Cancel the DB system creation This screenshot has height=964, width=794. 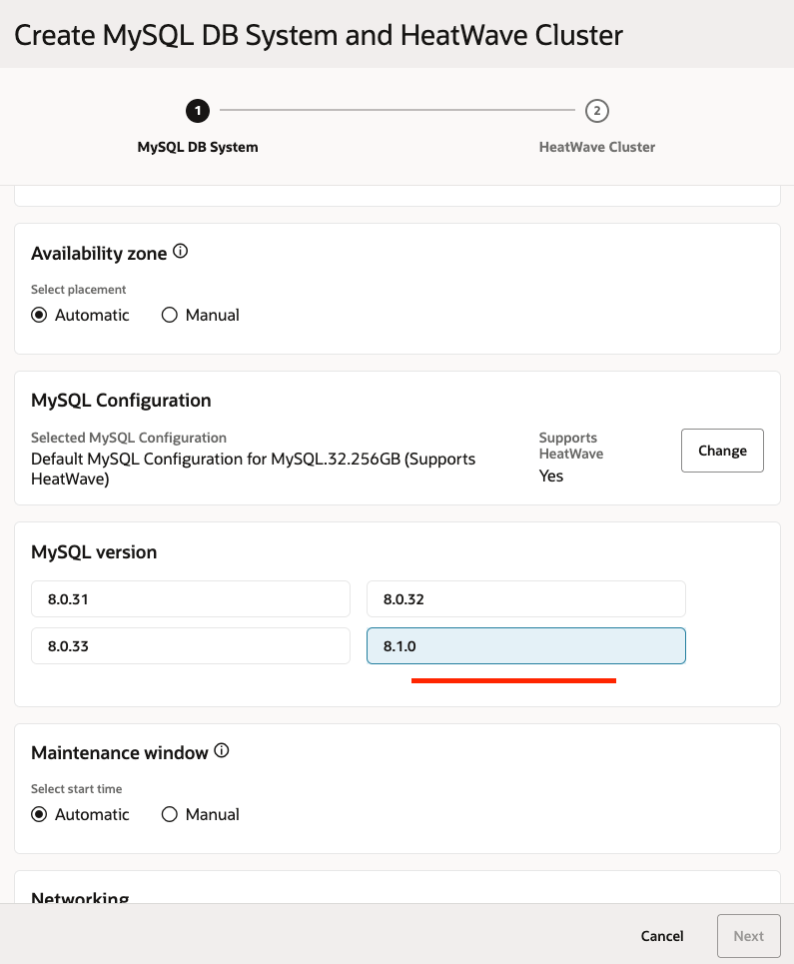(x=662, y=936)
